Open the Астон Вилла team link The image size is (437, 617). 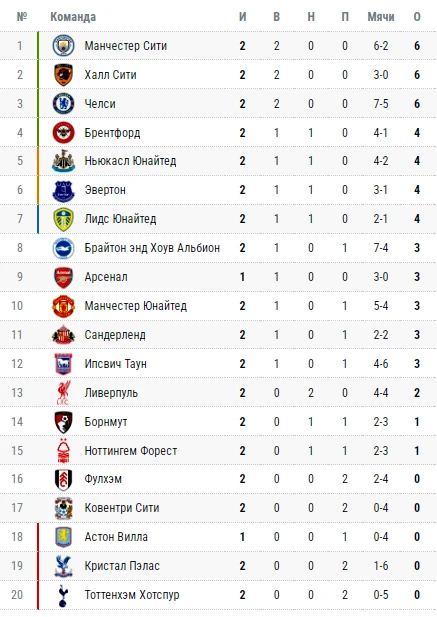[x=116, y=537]
